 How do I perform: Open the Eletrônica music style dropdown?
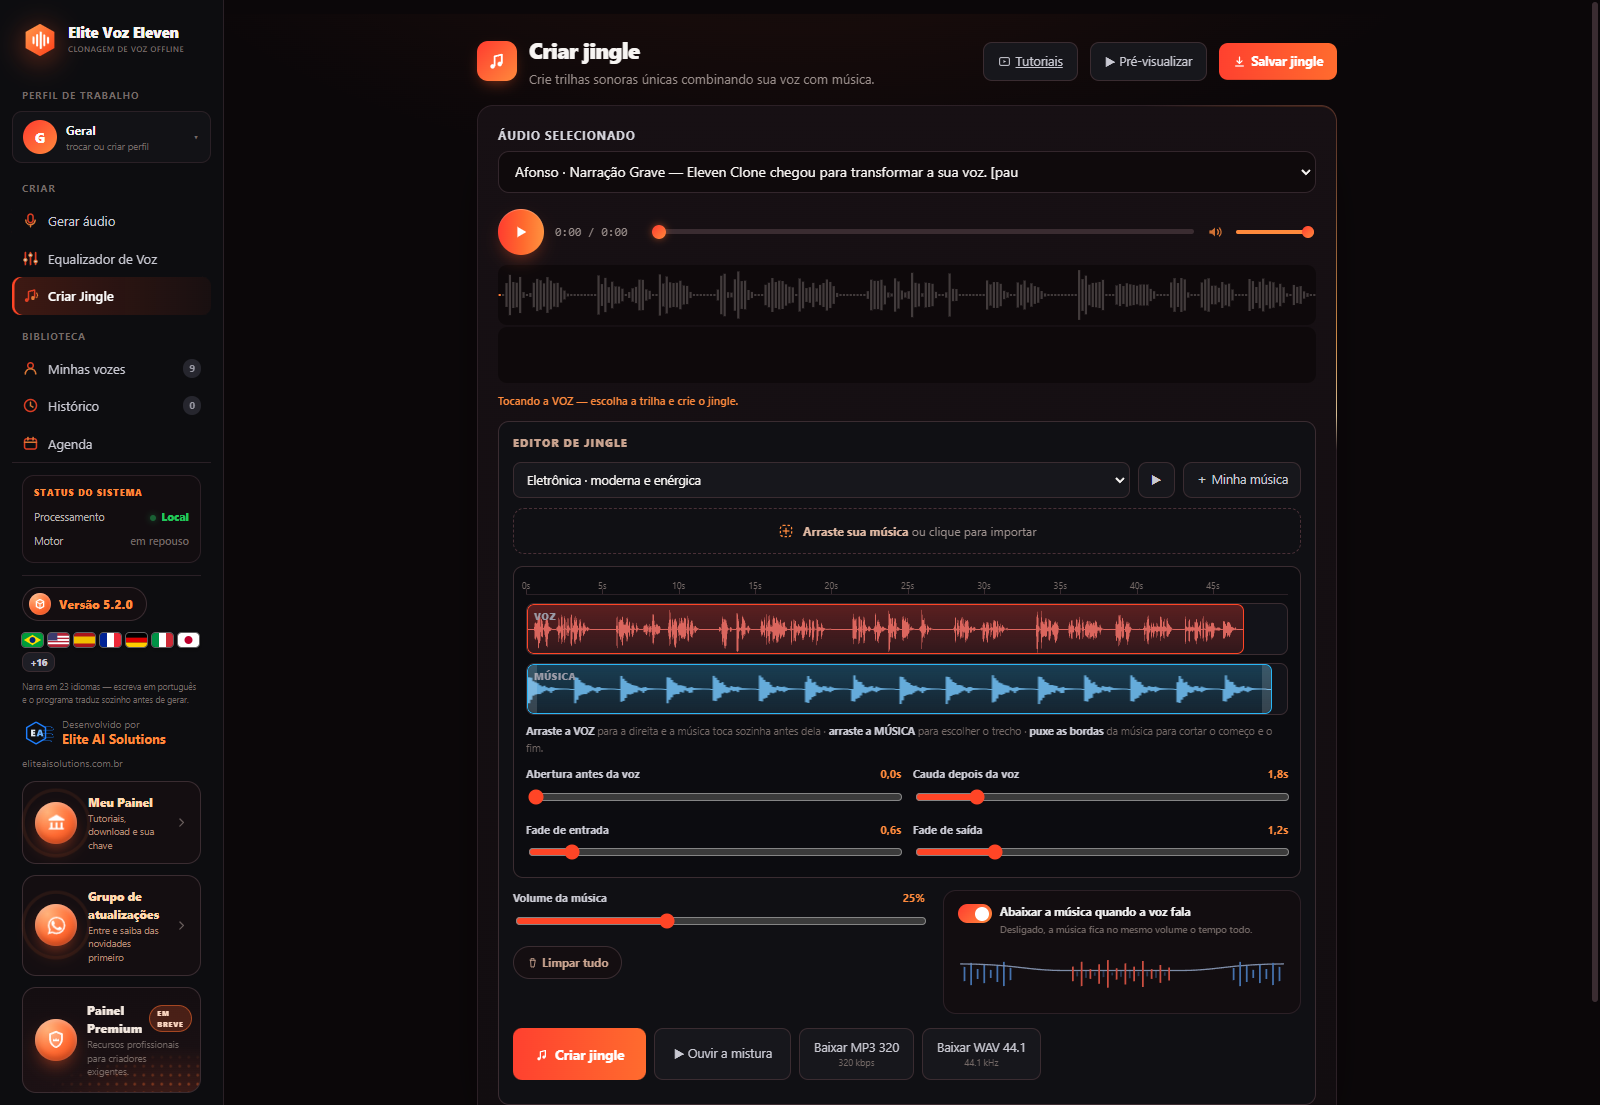[x=821, y=480]
